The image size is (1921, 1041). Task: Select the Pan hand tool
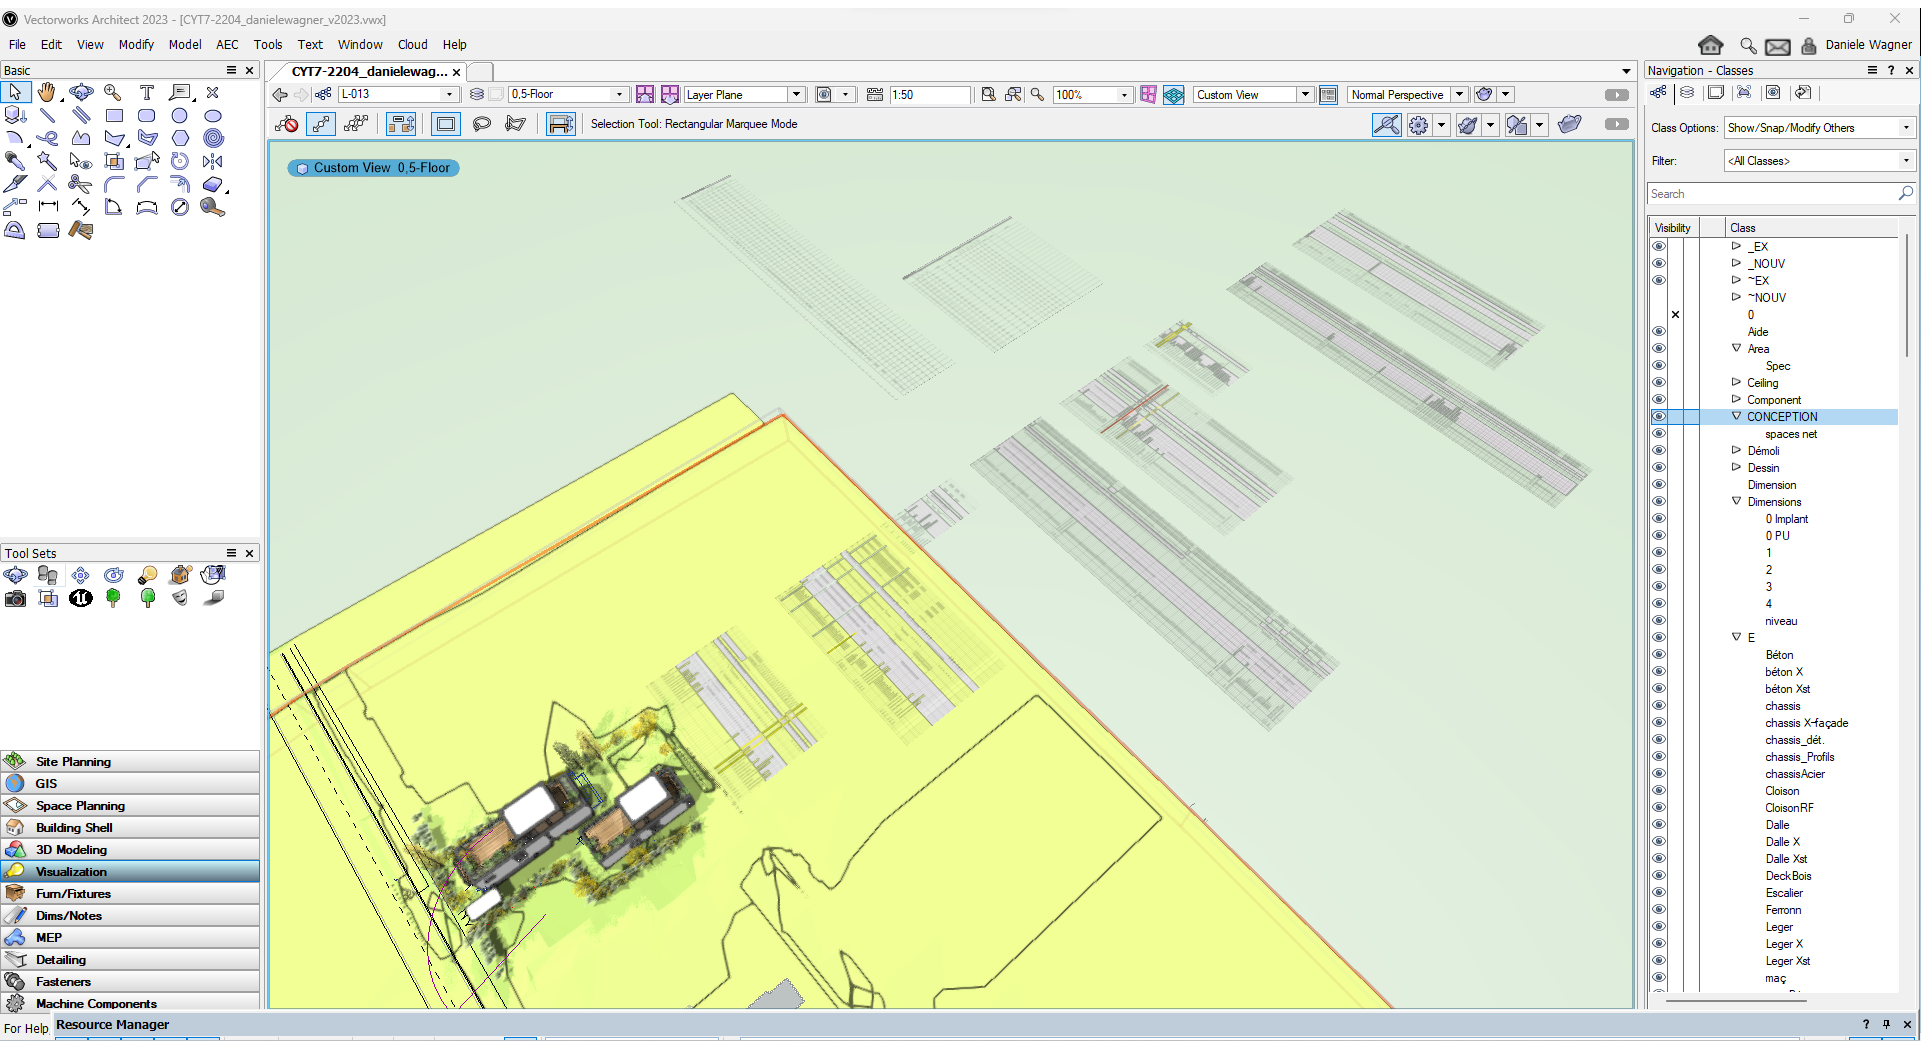[47, 93]
